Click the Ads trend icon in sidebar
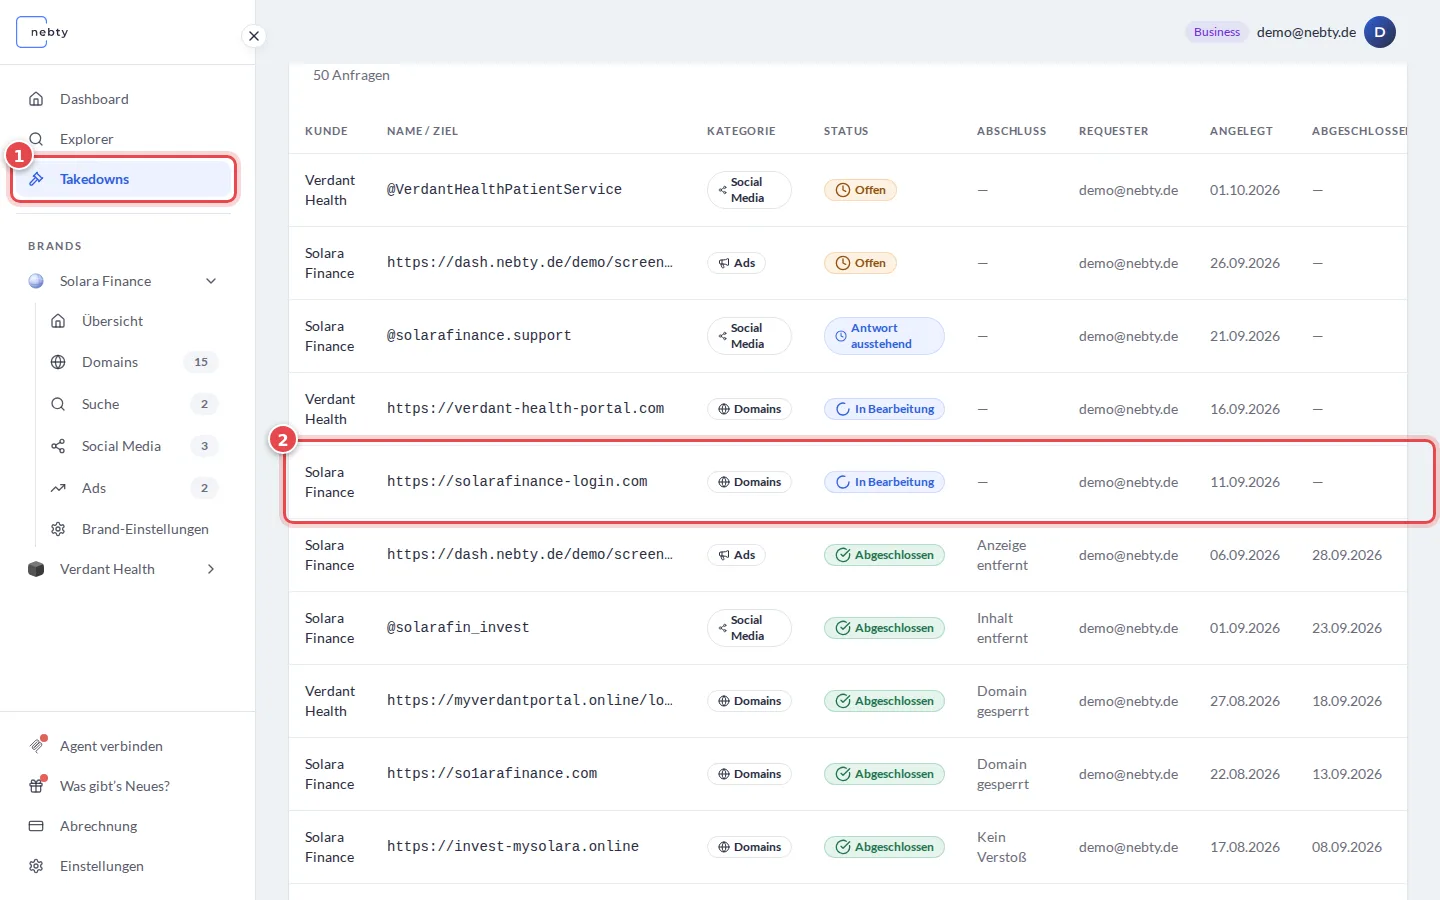 tap(58, 488)
